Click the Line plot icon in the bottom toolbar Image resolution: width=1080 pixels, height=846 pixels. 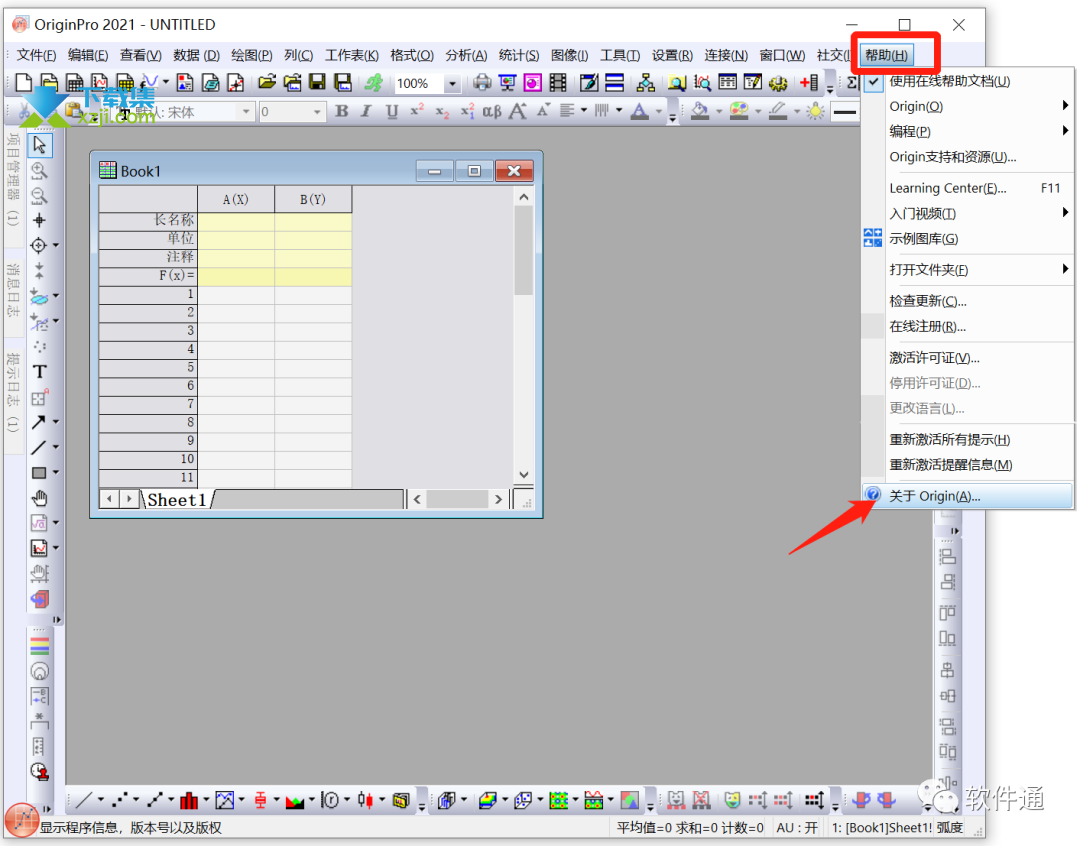click(84, 800)
